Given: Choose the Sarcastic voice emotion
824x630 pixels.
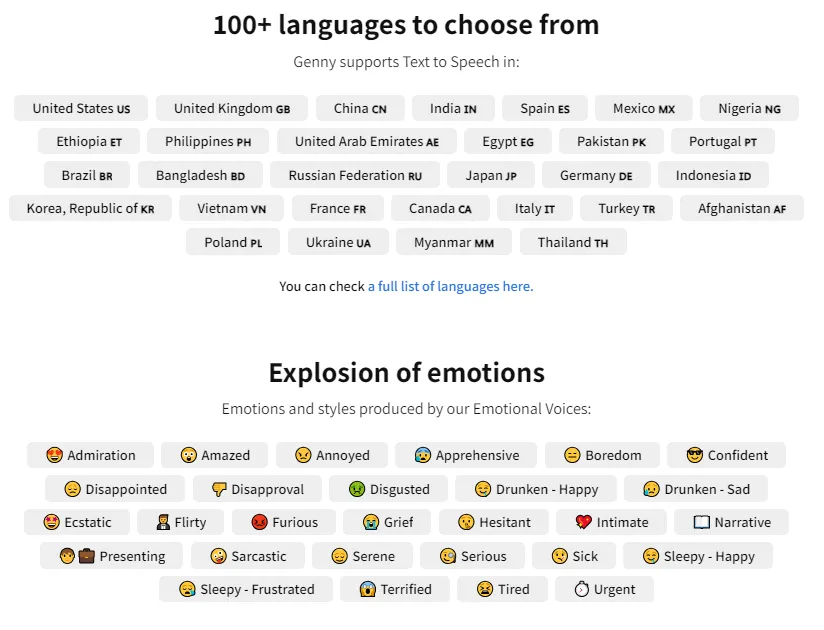Looking at the screenshot, I should 246,555.
